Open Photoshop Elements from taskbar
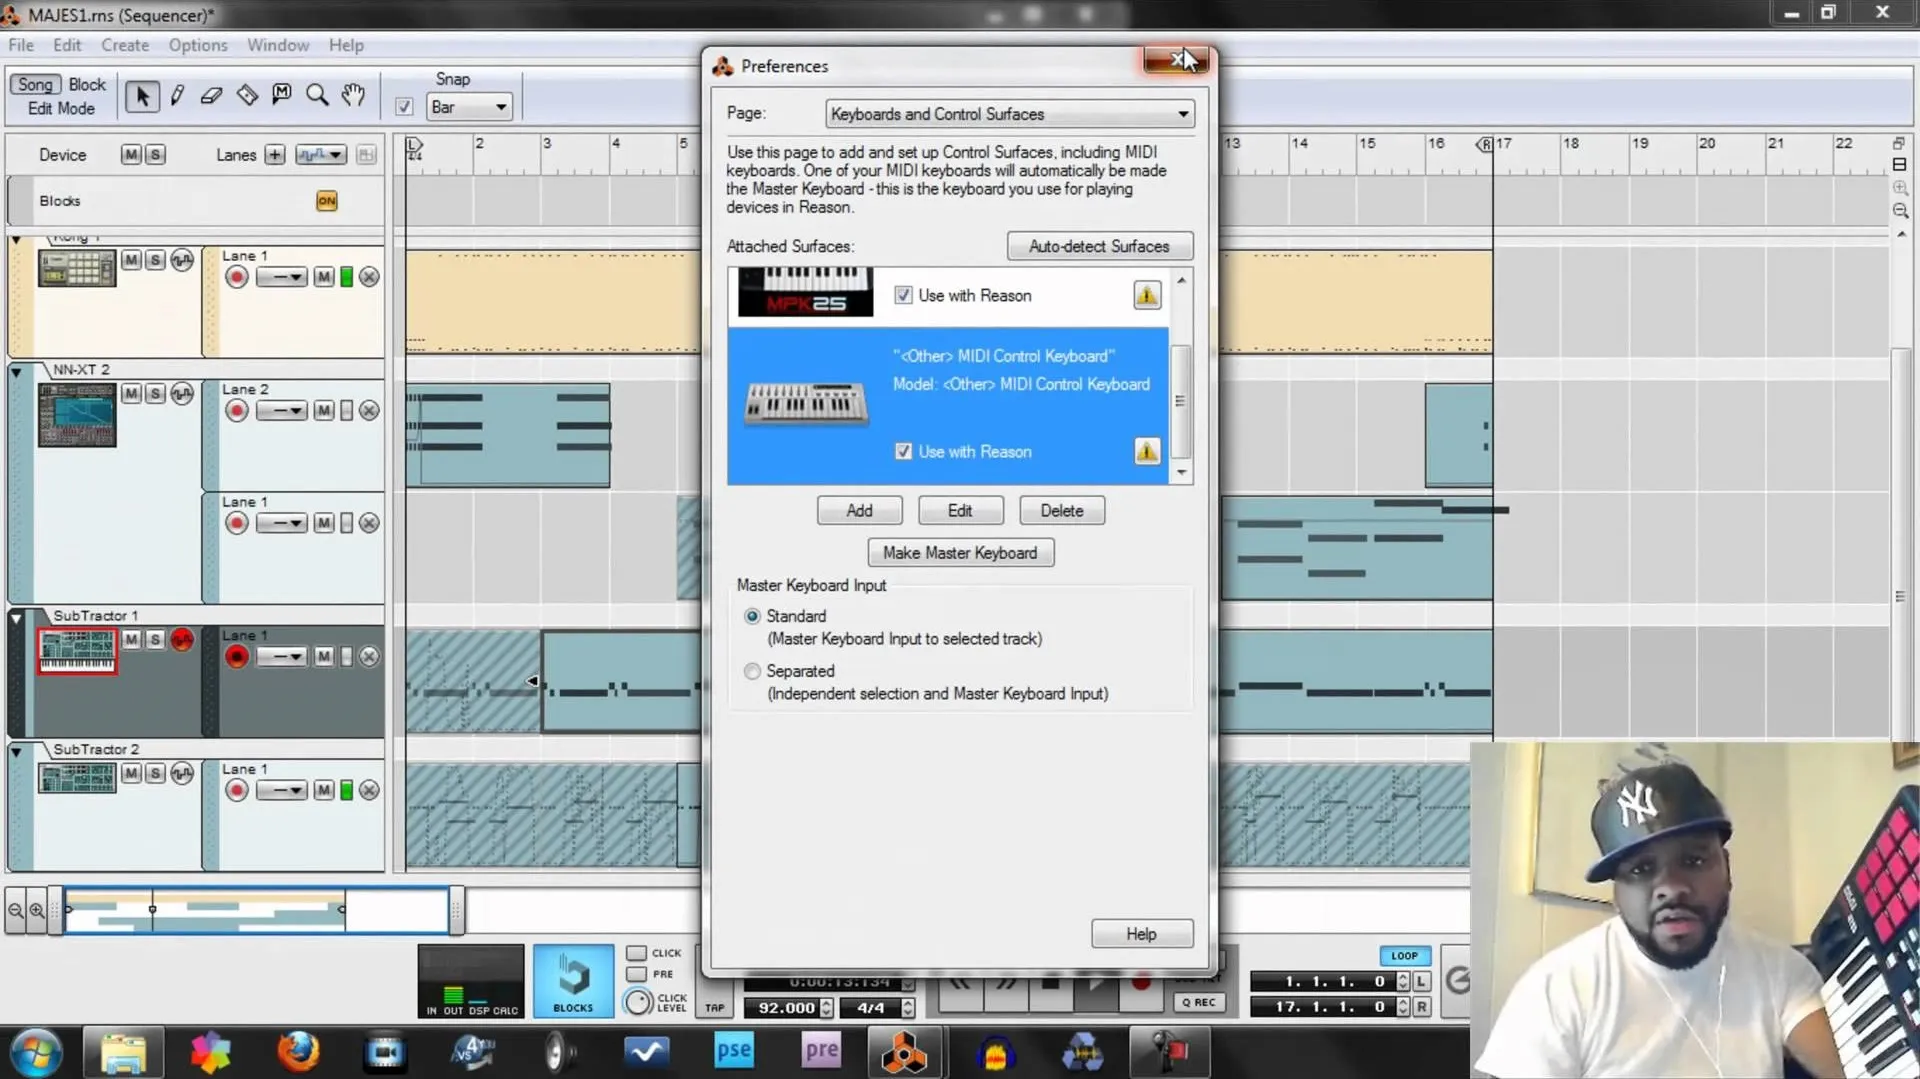This screenshot has height=1079, width=1920. pos(734,1052)
